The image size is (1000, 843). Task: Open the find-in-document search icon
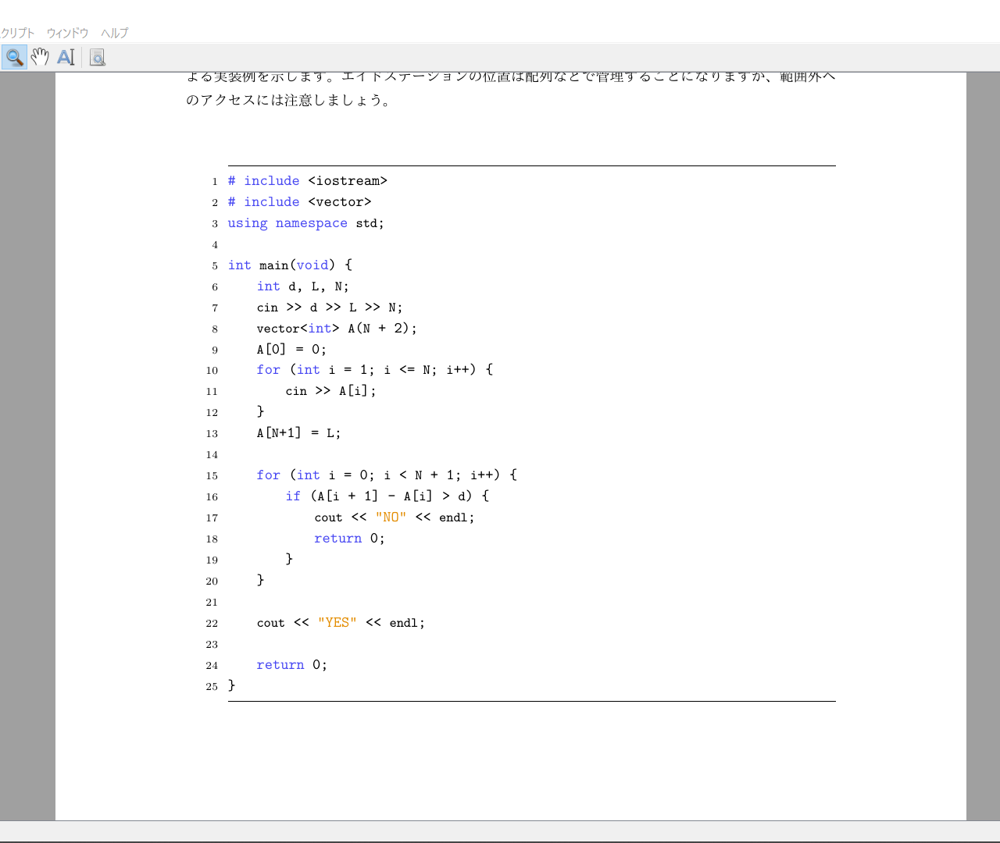coord(97,57)
